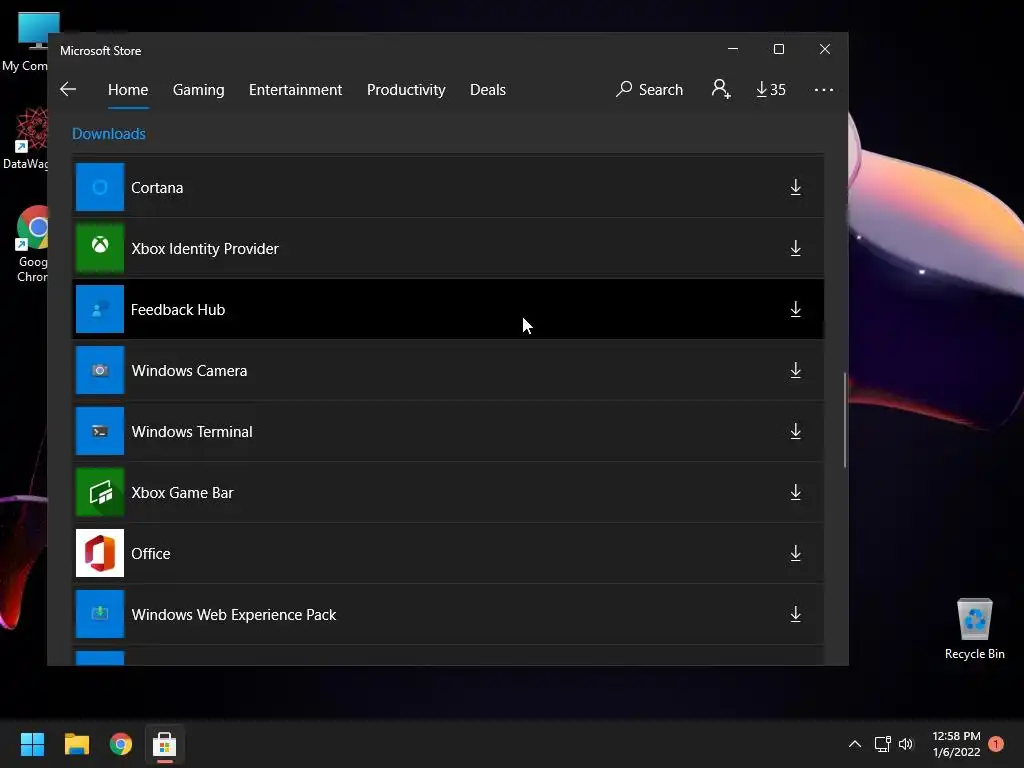Go back with the back arrow
1024x768 pixels.
point(68,89)
